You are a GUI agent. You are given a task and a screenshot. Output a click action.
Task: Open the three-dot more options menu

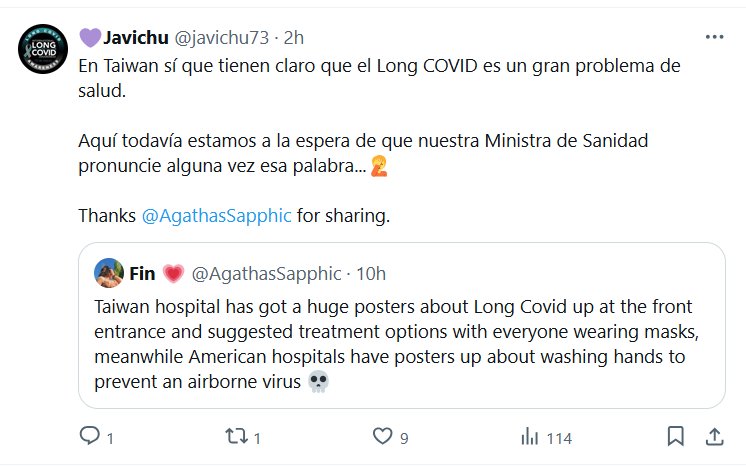tap(714, 37)
